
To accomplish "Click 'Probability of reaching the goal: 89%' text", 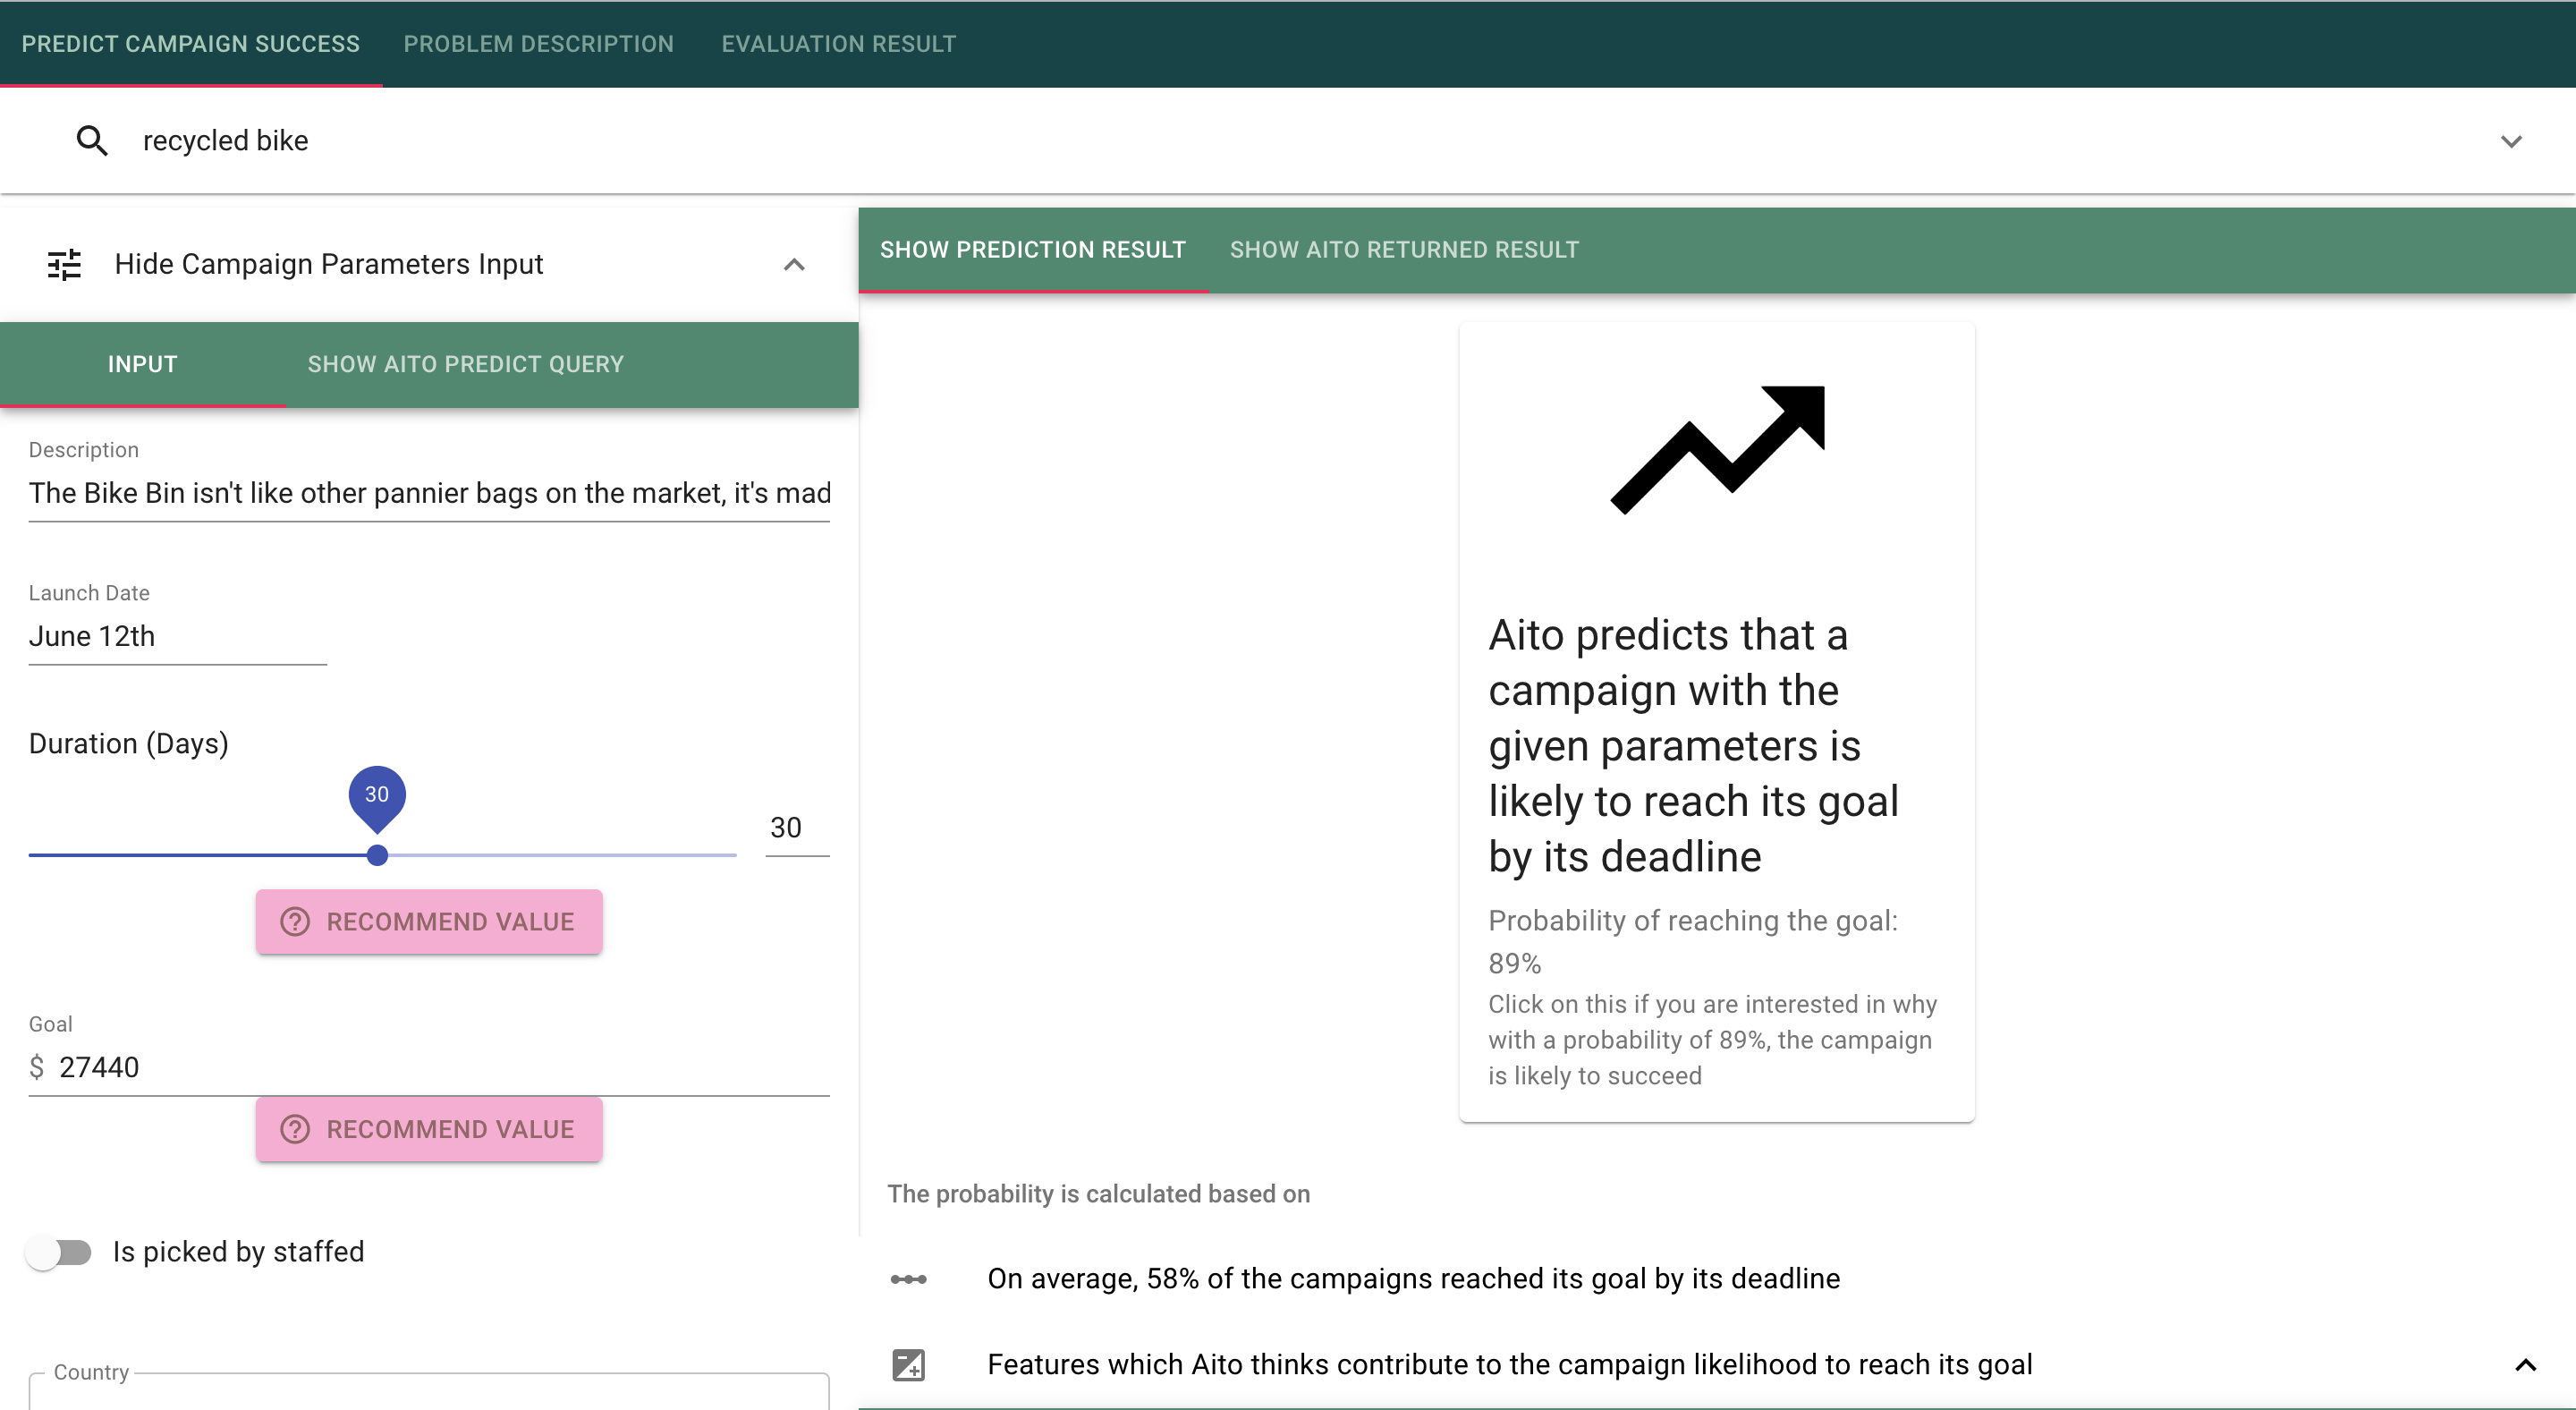I will click(x=1693, y=942).
